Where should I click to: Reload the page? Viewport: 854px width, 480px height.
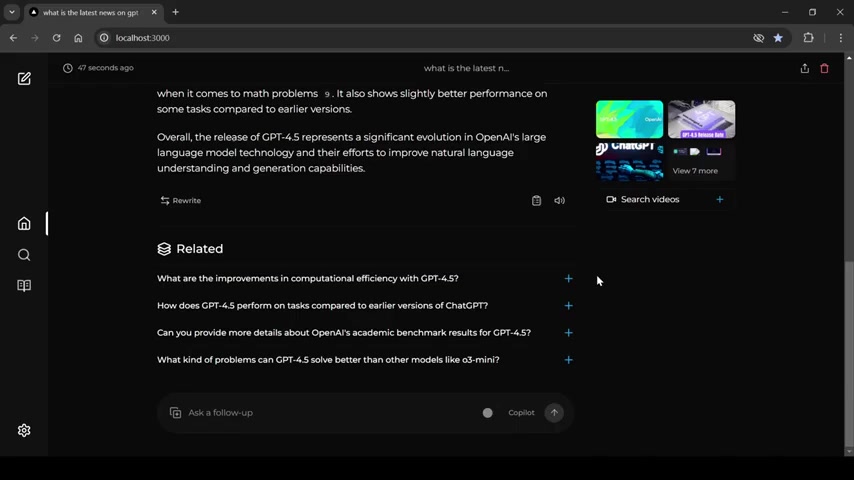click(x=56, y=38)
